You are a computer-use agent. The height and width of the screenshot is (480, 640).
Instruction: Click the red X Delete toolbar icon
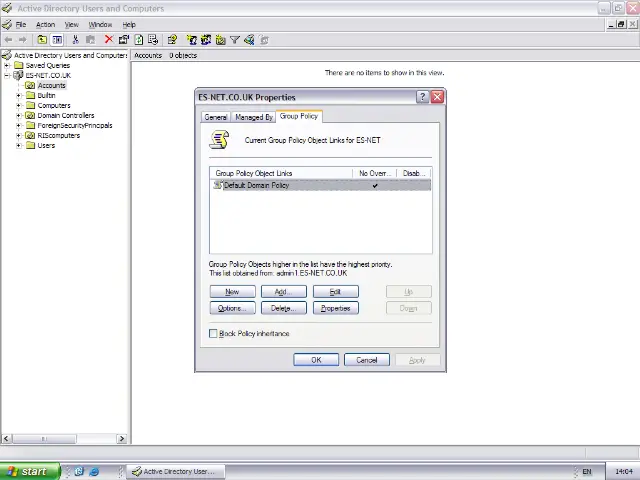coord(109,39)
